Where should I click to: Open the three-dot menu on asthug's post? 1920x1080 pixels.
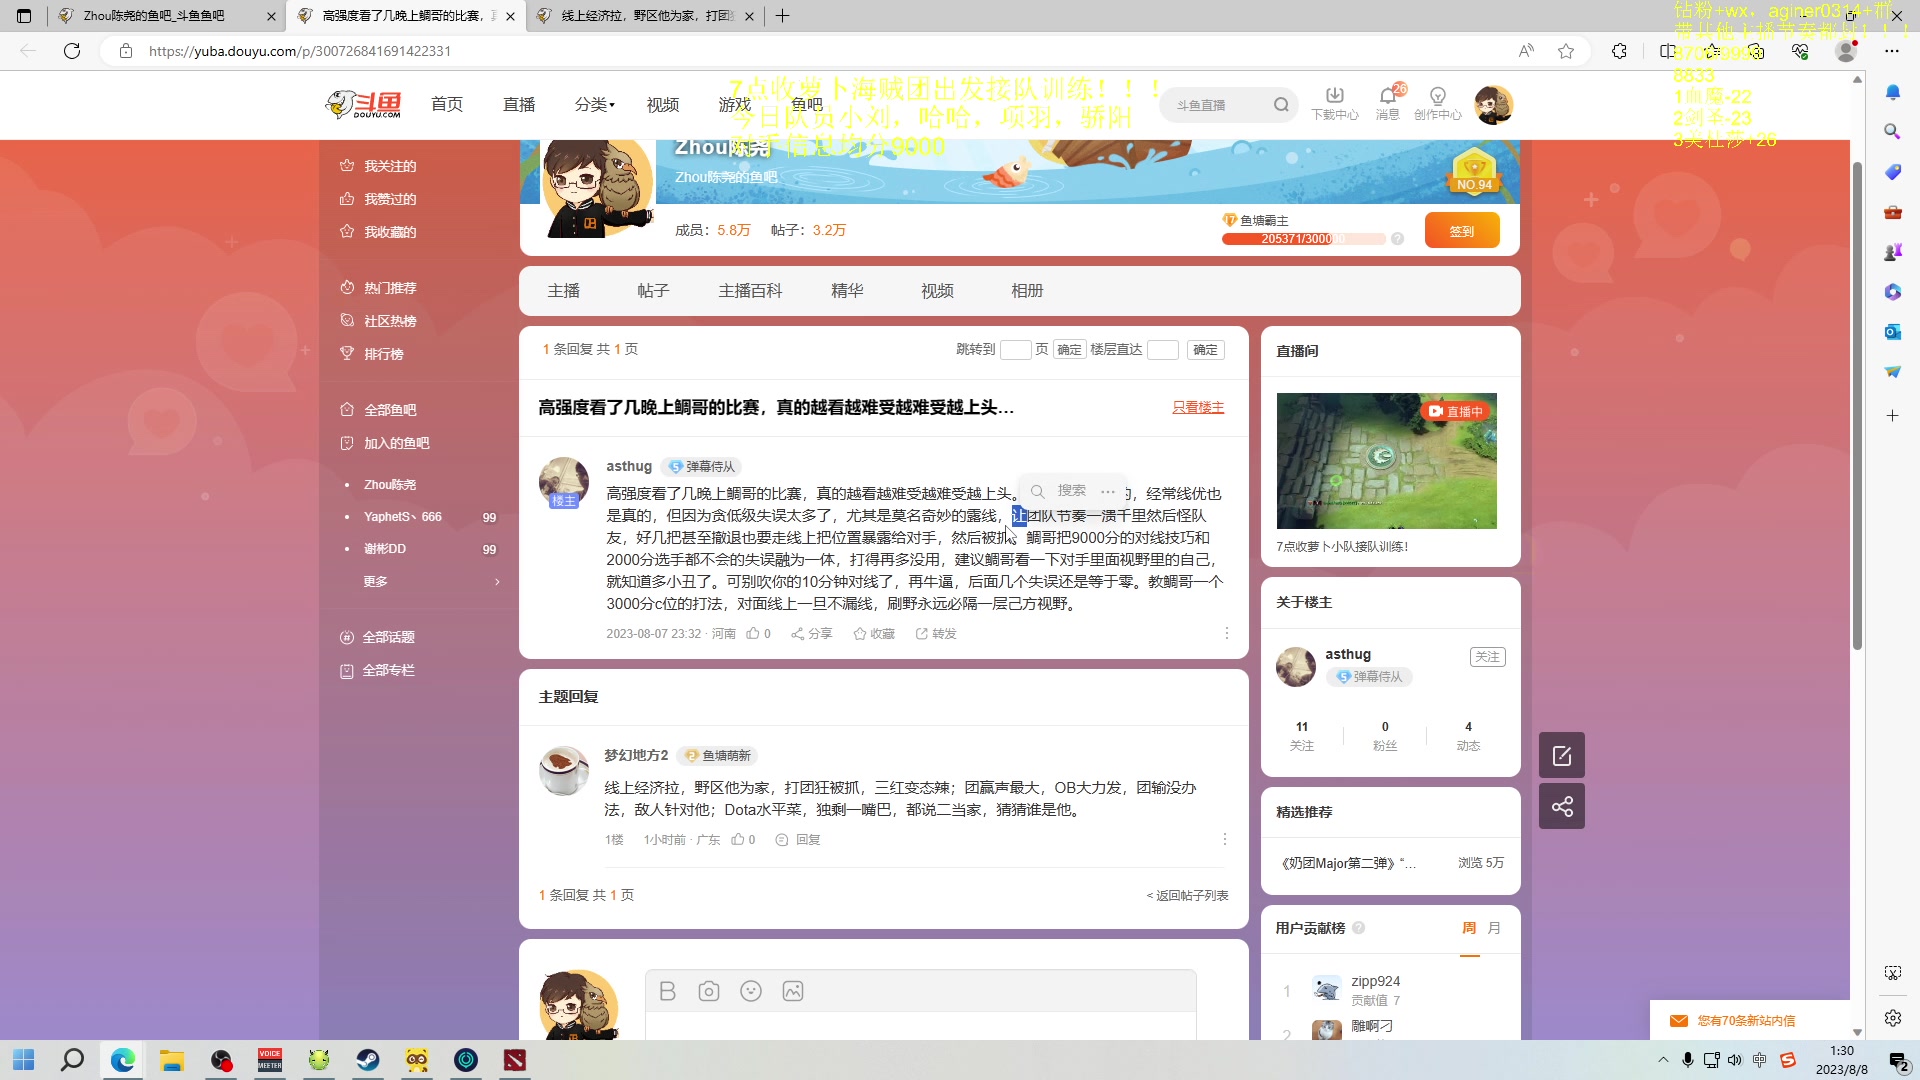coord(1227,634)
